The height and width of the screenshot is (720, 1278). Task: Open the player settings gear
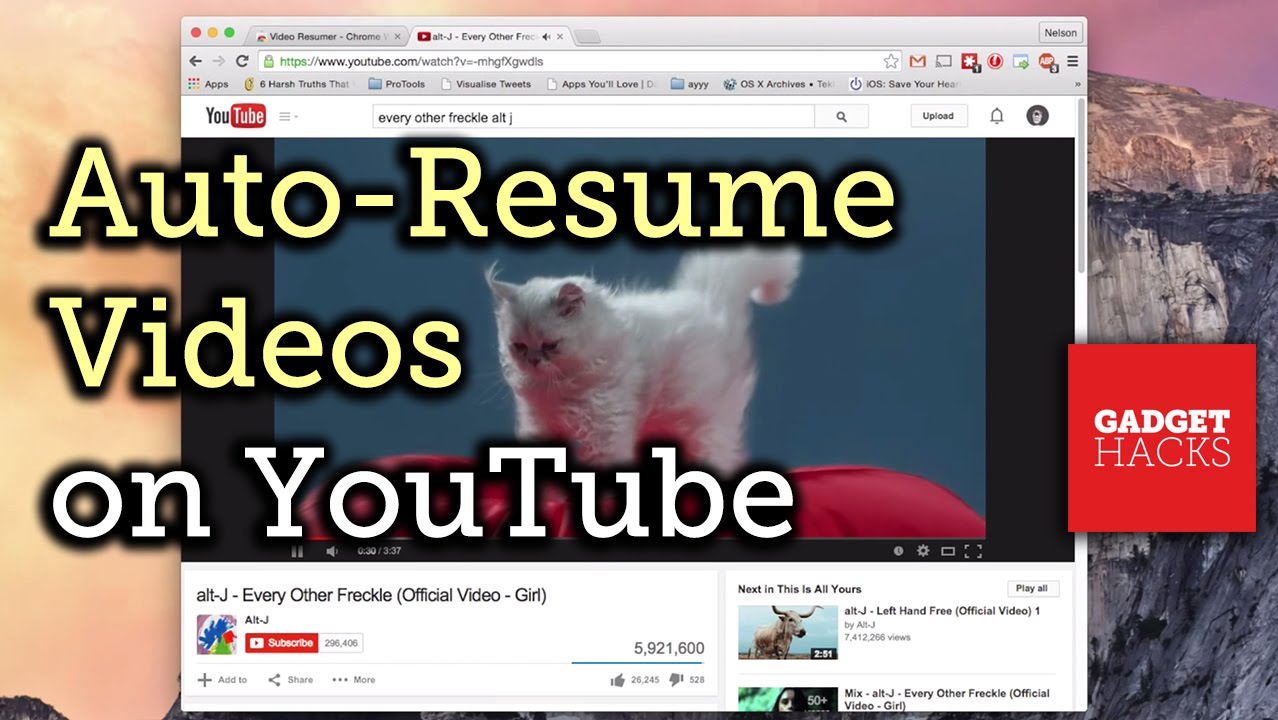923,551
